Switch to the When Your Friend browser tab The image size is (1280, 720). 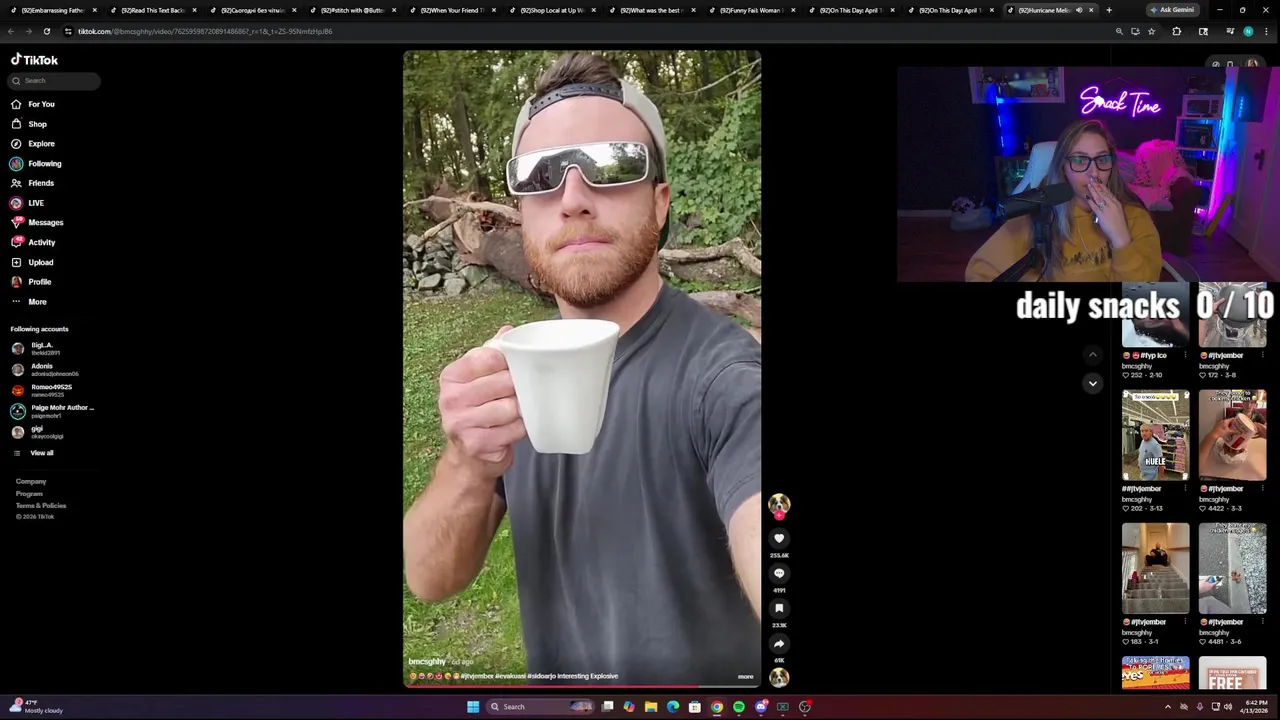[450, 10]
